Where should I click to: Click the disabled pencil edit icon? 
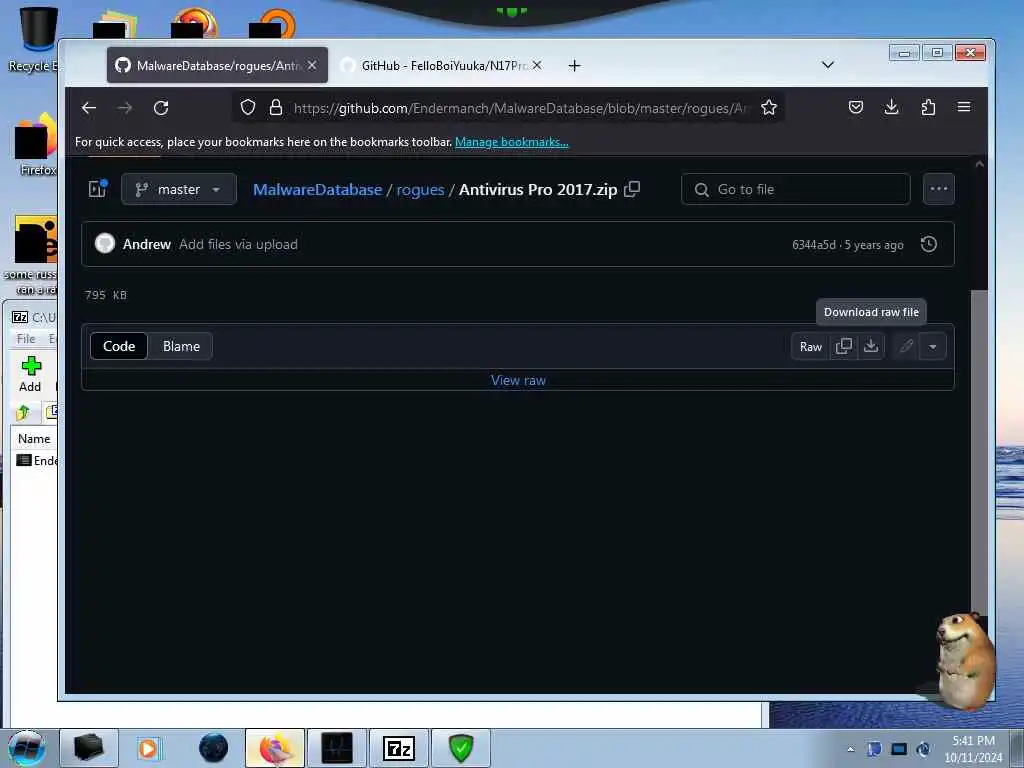pos(906,346)
